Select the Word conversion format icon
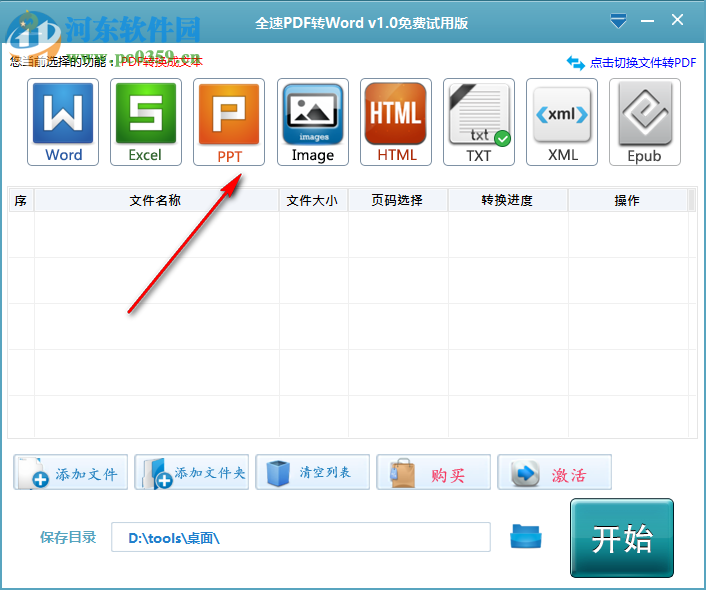The width and height of the screenshot is (706, 590). click(63, 122)
